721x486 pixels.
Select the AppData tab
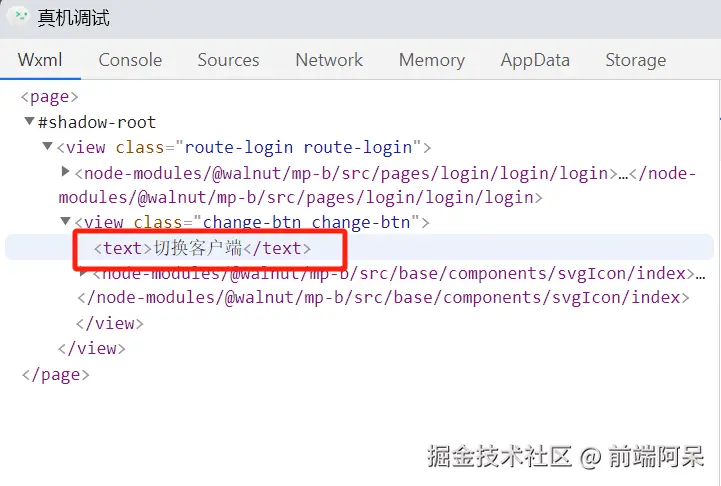pos(535,60)
